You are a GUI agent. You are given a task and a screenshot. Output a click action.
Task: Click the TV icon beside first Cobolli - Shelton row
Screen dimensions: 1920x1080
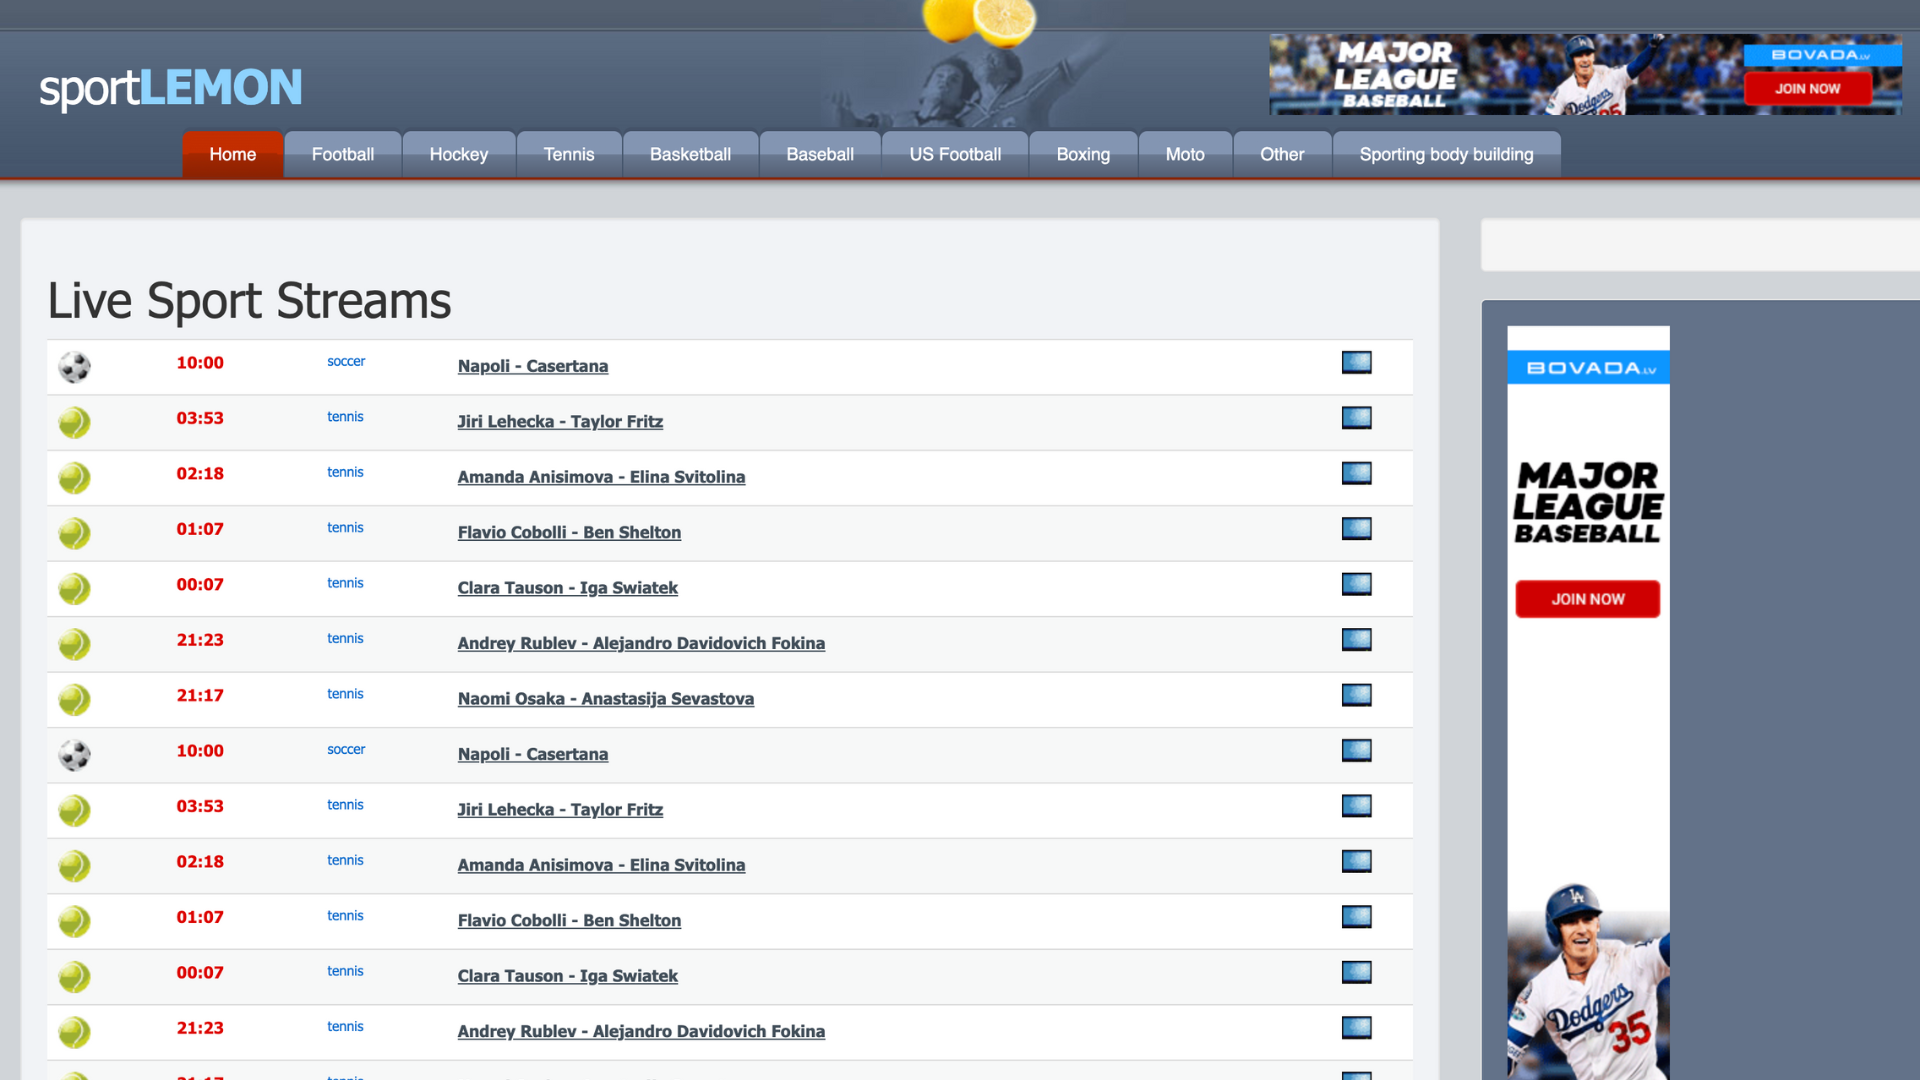click(x=1356, y=529)
